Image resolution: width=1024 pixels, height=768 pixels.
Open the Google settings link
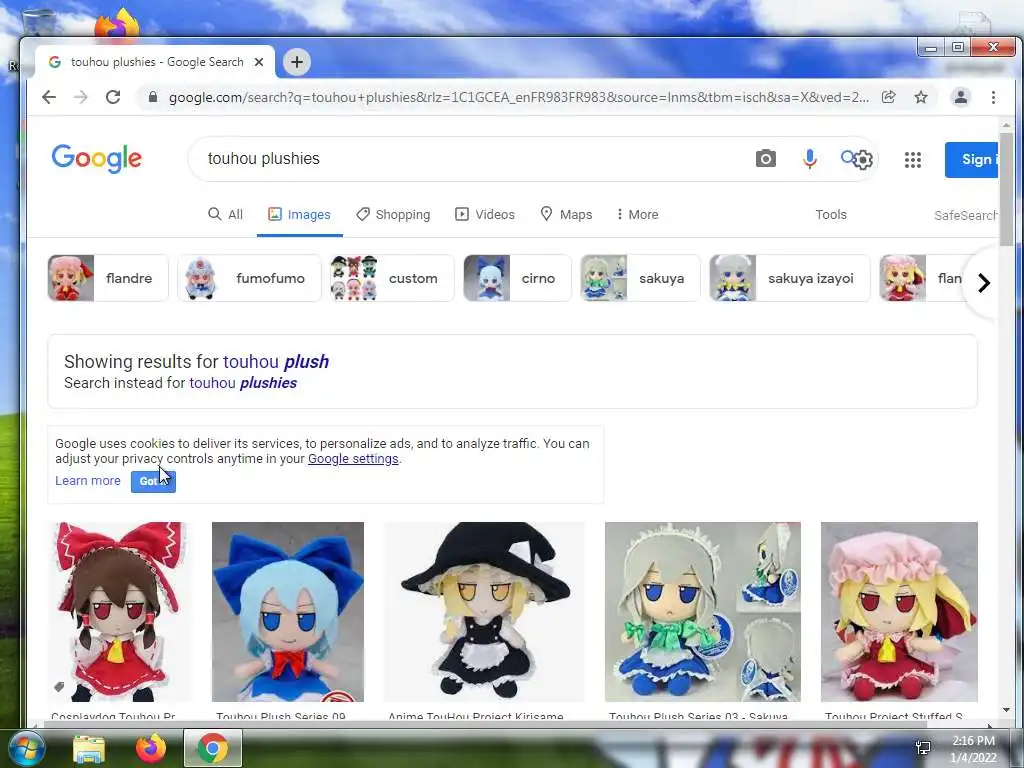pyautogui.click(x=353, y=458)
